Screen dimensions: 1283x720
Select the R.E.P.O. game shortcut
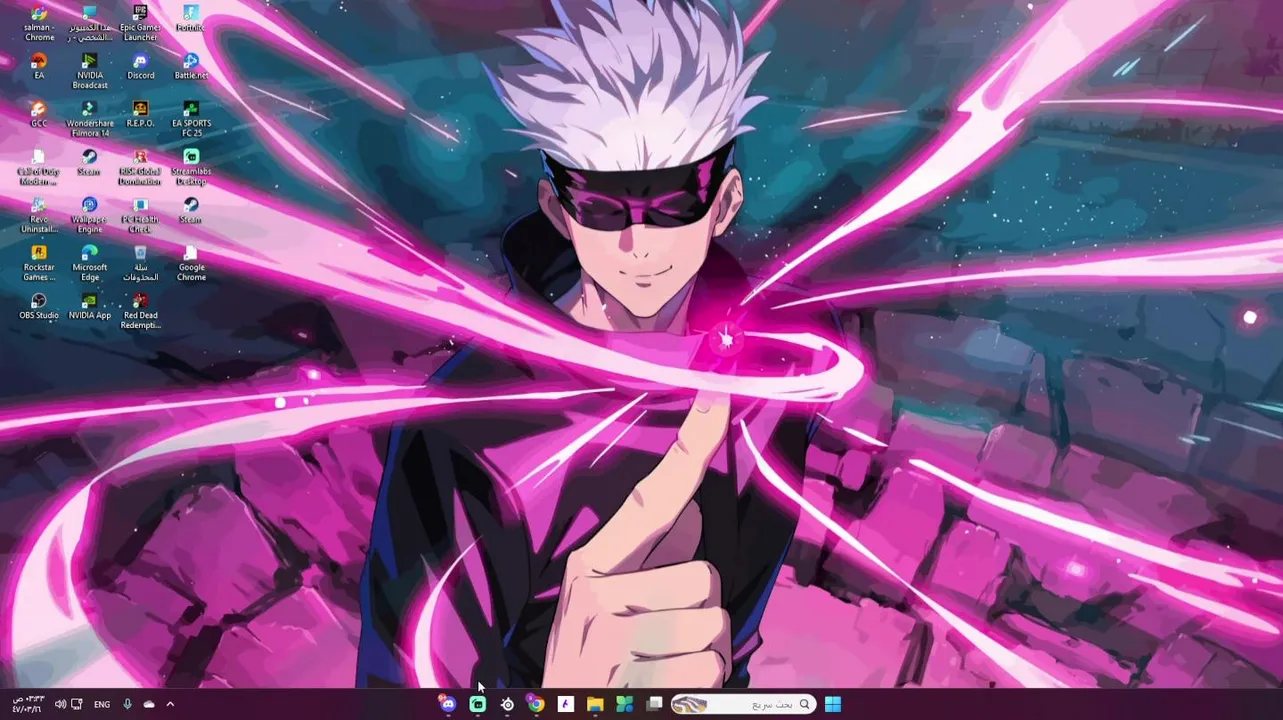140,114
